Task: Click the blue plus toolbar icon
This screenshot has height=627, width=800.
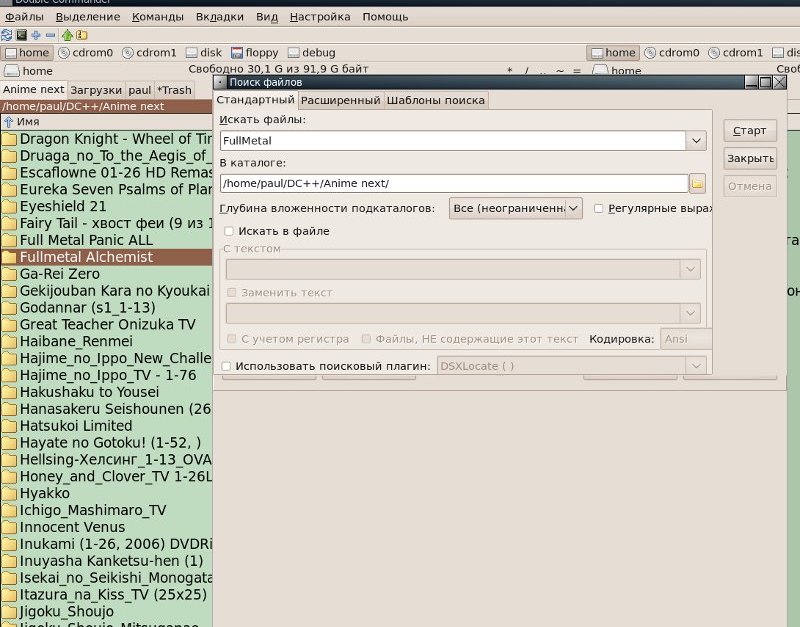Action: tap(36, 35)
